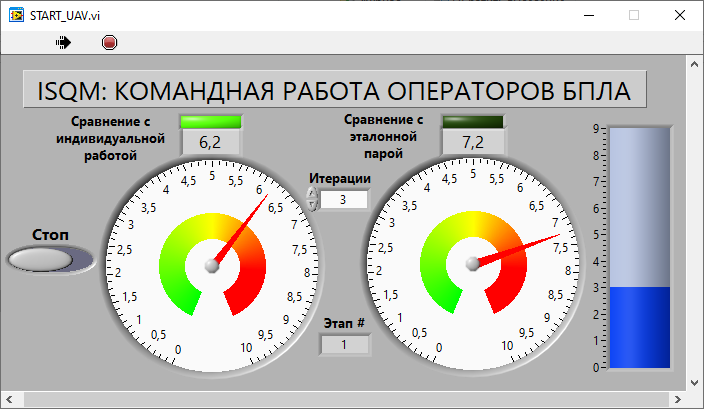Toggle the Стоп oval button

pyautogui.click(x=40, y=260)
